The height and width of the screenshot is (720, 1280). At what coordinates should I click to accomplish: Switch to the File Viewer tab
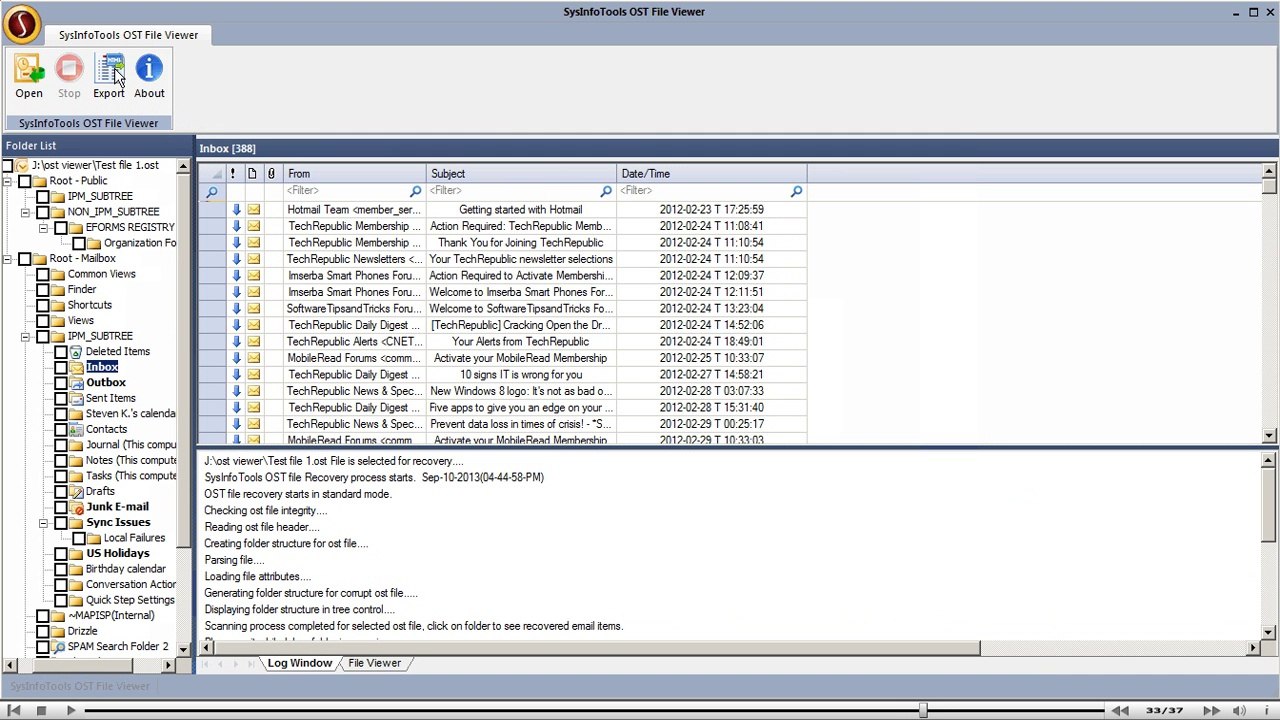(374, 663)
